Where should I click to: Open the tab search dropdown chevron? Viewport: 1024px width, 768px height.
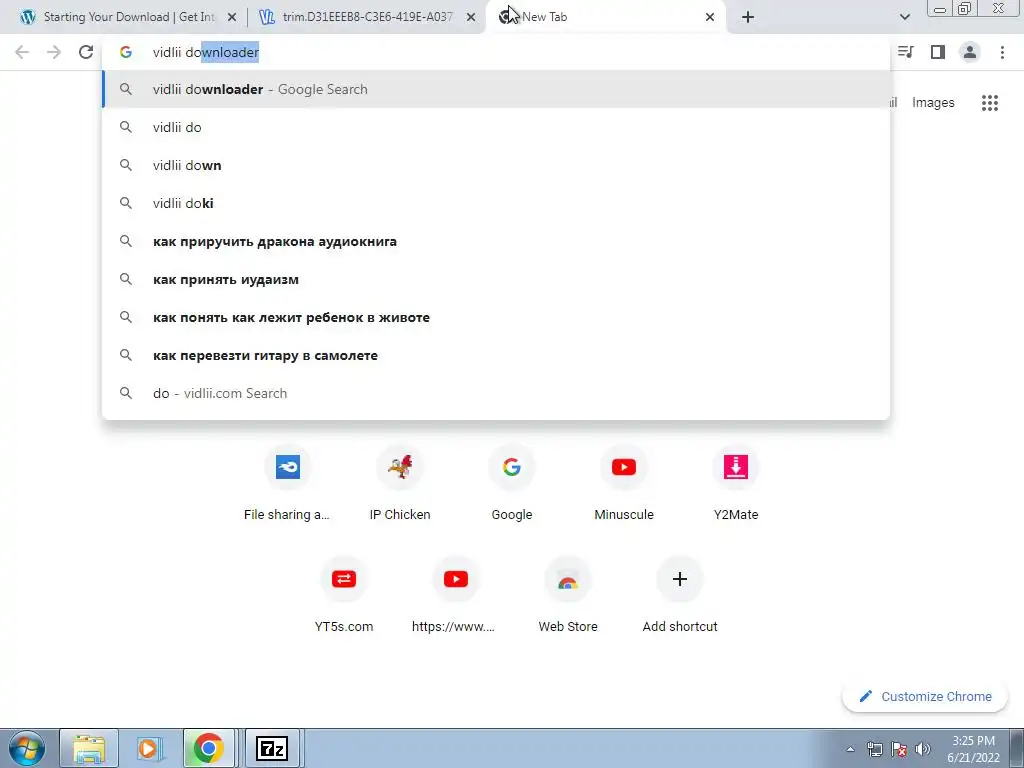point(904,17)
